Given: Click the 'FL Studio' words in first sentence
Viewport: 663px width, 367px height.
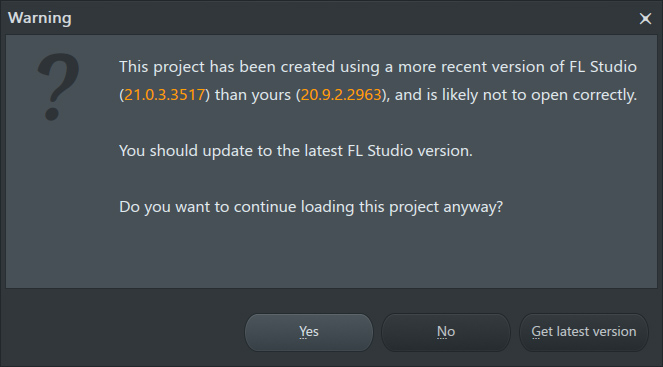Looking at the screenshot, I should pos(603,67).
